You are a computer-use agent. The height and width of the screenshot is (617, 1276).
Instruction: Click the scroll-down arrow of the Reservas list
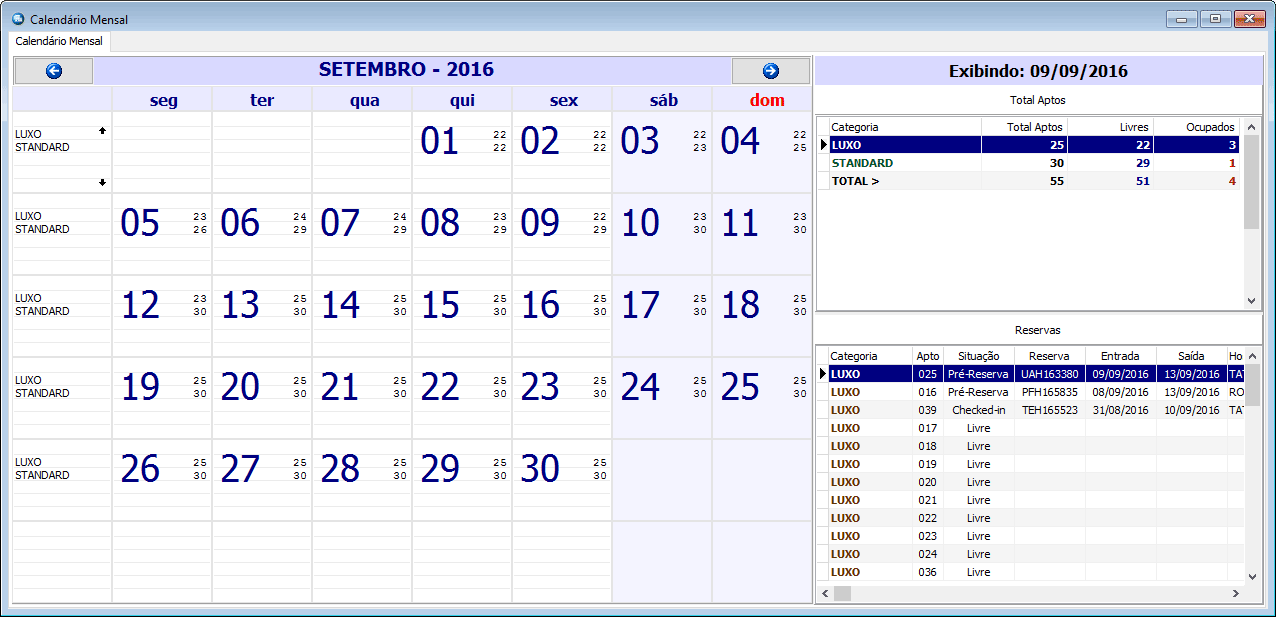coord(1252,576)
